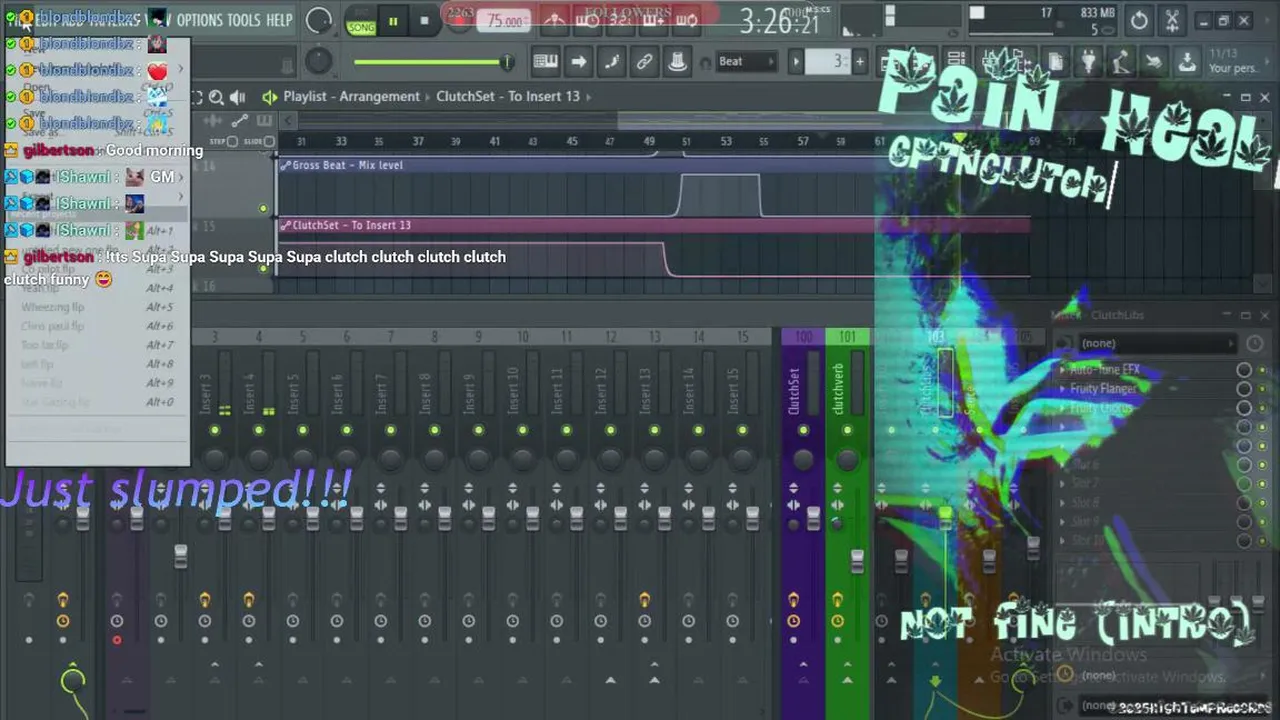This screenshot has width=1280, height=720.
Task: Click the latency clock icon on Insert 8
Action: 425,621
